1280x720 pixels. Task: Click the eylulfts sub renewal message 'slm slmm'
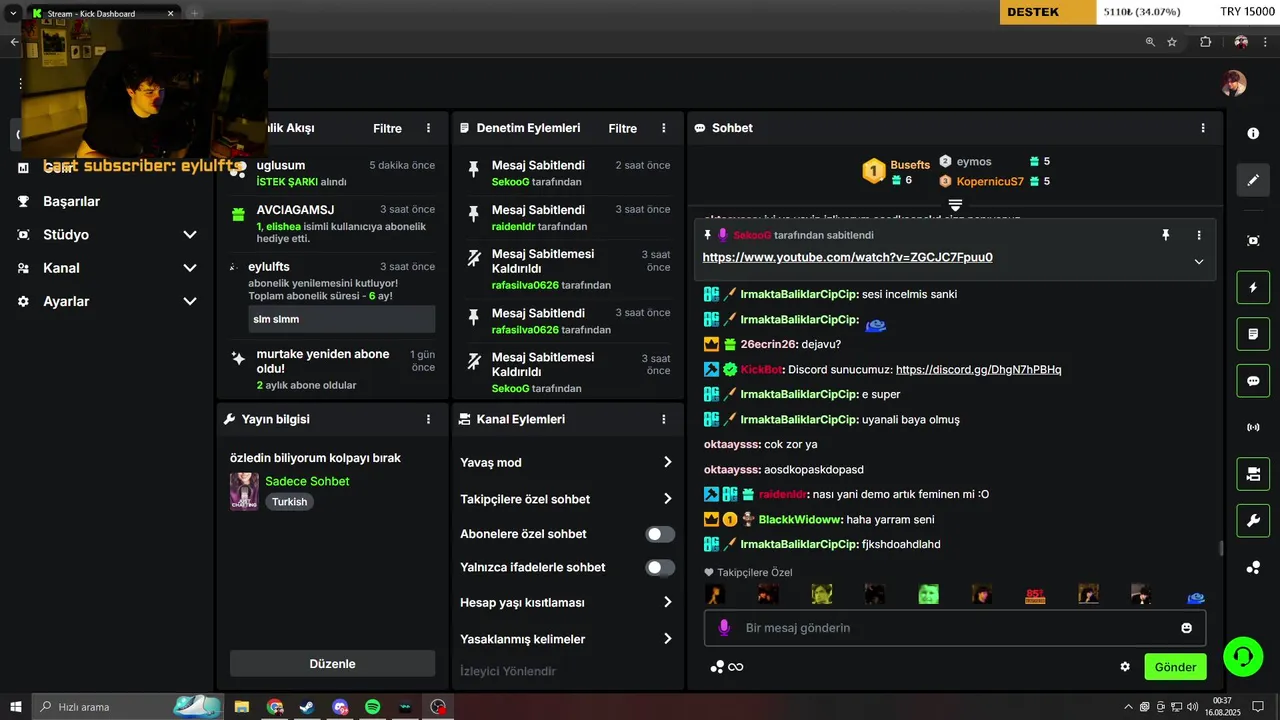click(342, 319)
